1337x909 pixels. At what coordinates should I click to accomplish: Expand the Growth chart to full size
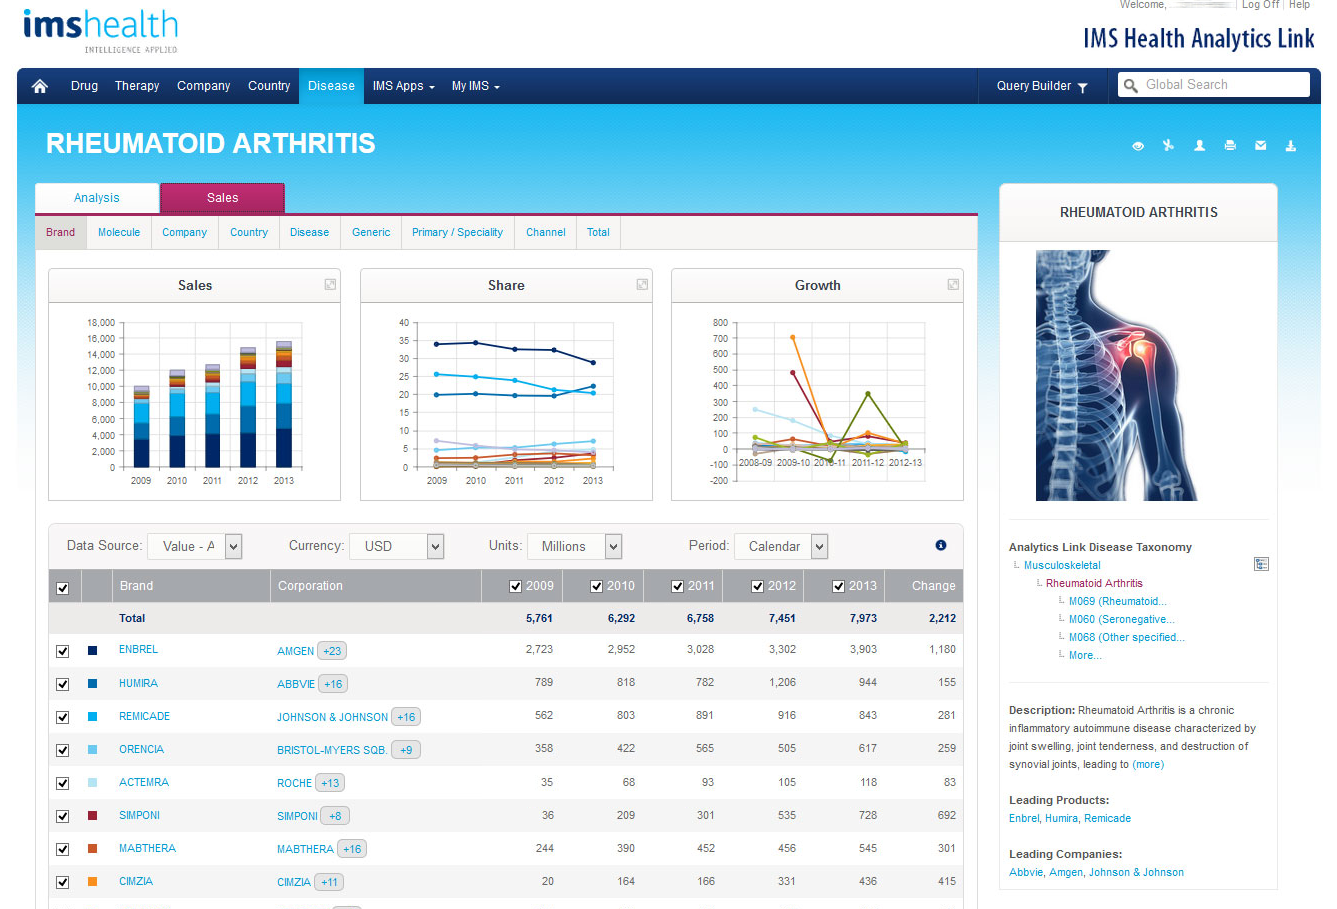953,285
